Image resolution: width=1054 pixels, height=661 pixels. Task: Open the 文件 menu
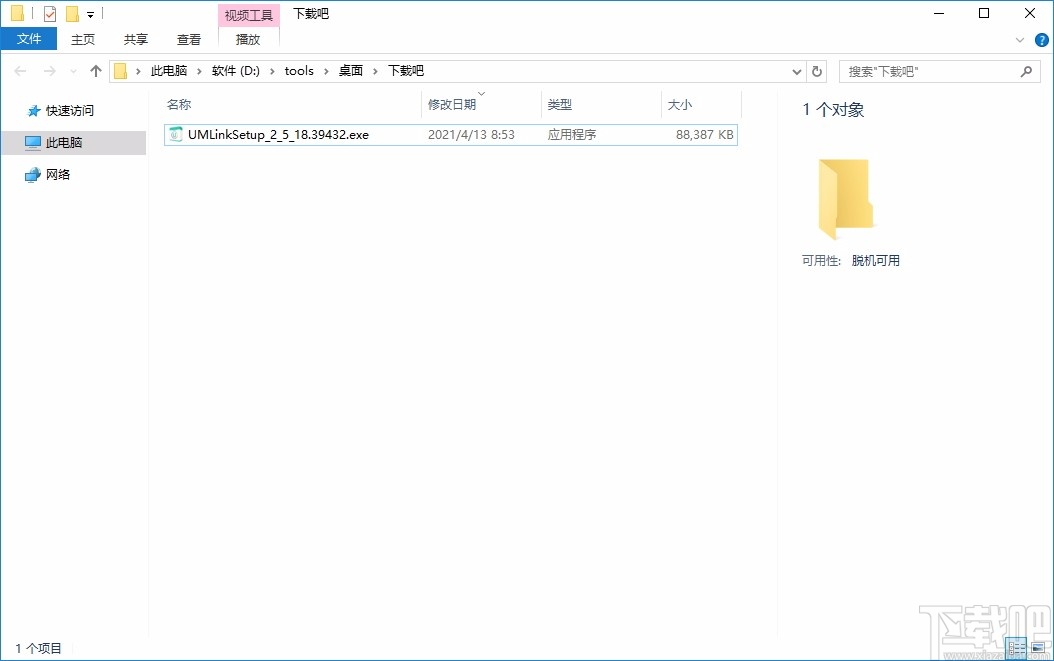pyautogui.click(x=29, y=38)
